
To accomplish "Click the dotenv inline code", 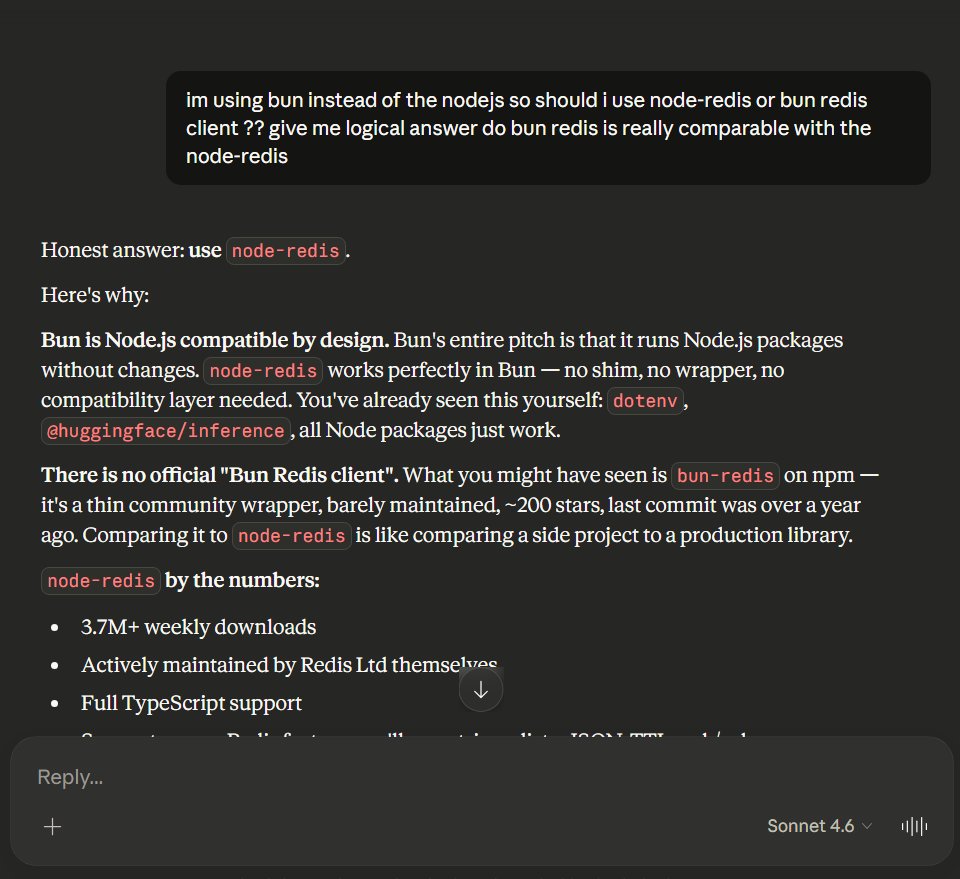I will click(x=645, y=401).
